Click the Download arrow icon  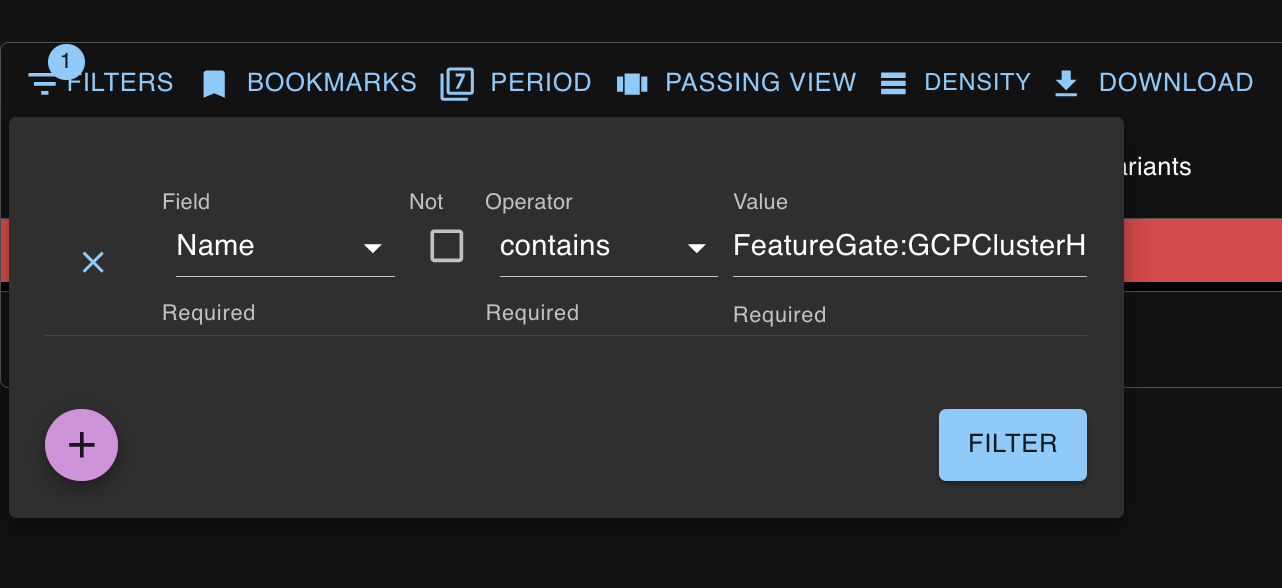[1066, 84]
